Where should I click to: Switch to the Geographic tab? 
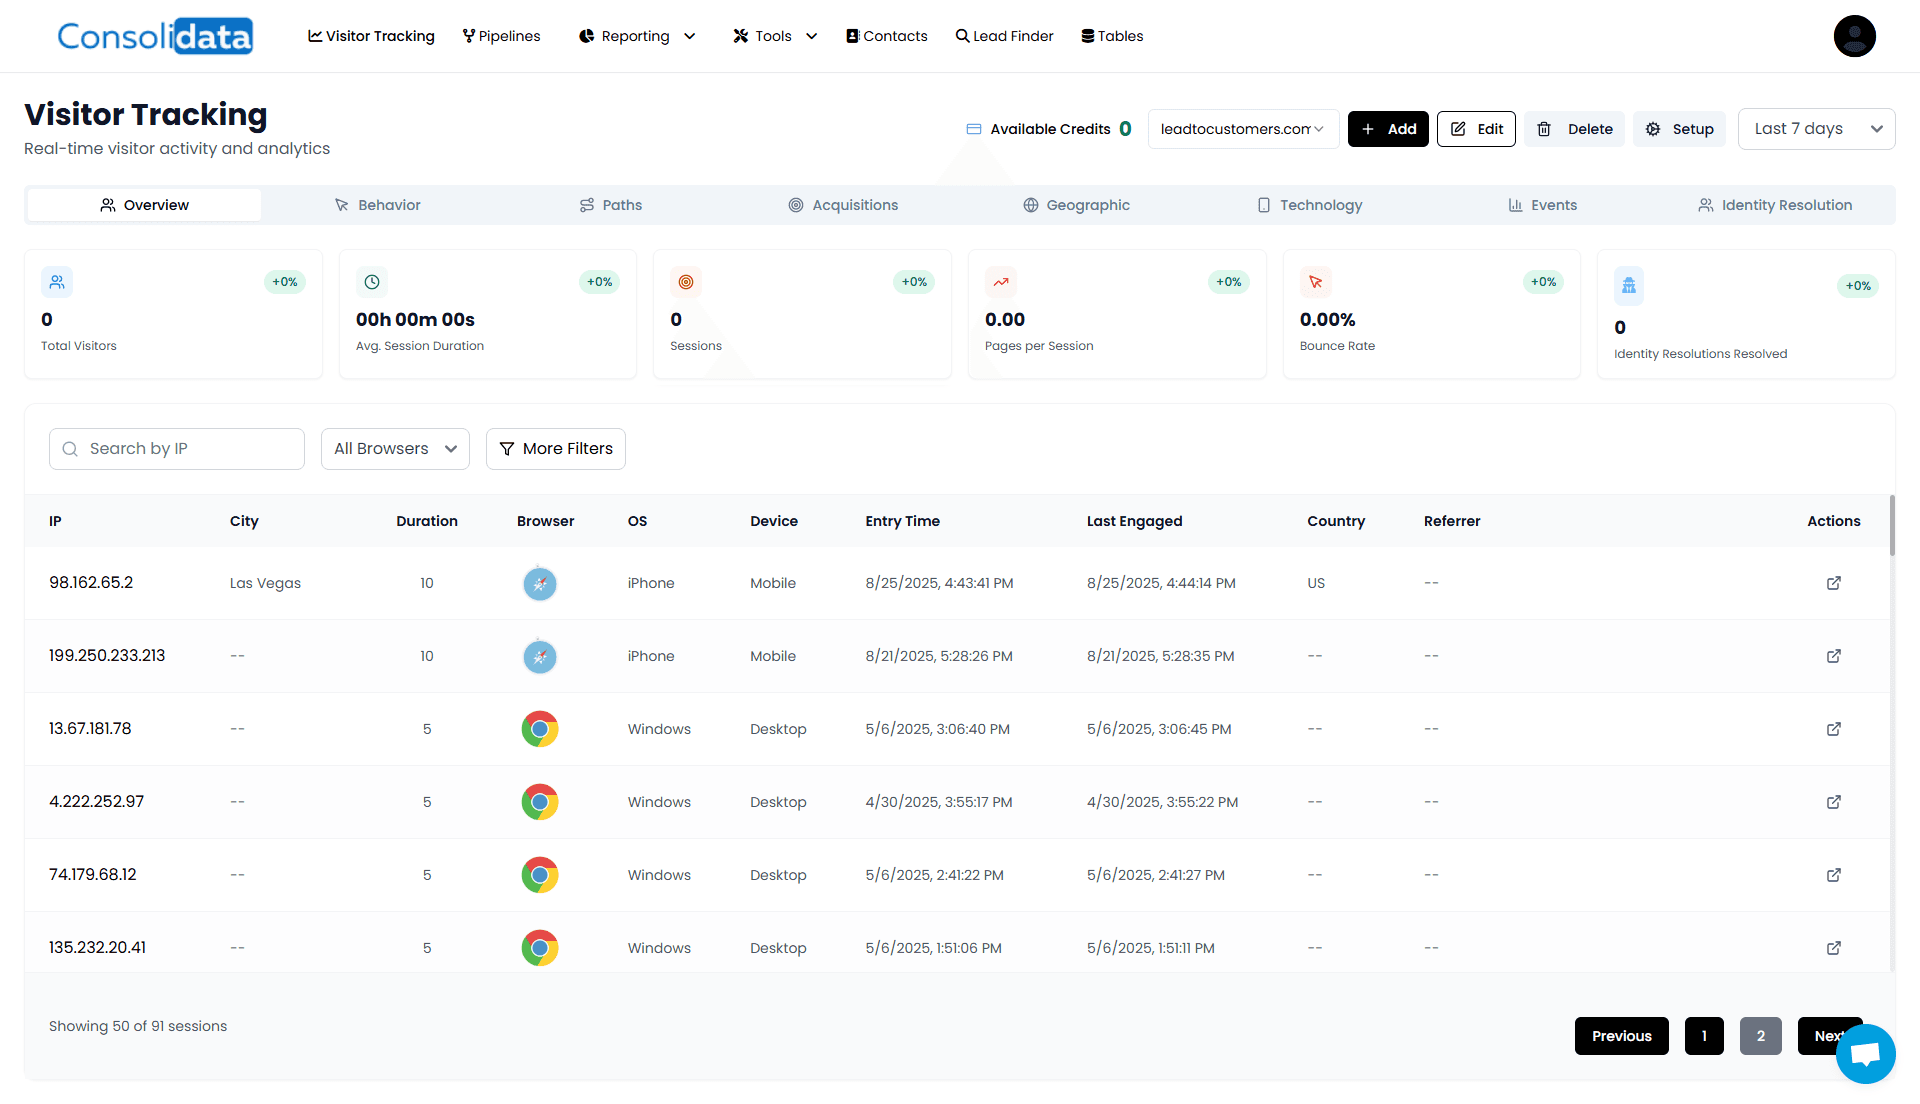(1077, 205)
